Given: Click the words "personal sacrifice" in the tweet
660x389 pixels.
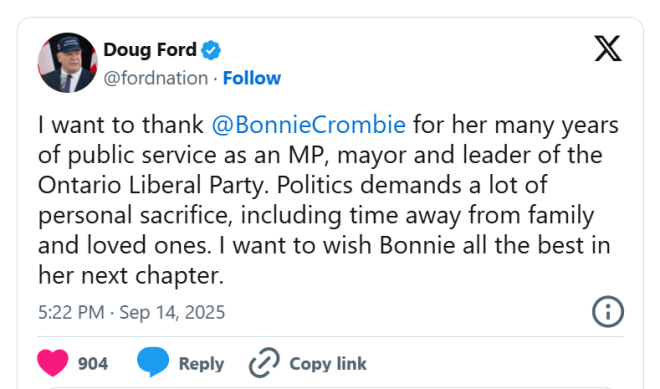Looking at the screenshot, I should coord(133,216).
